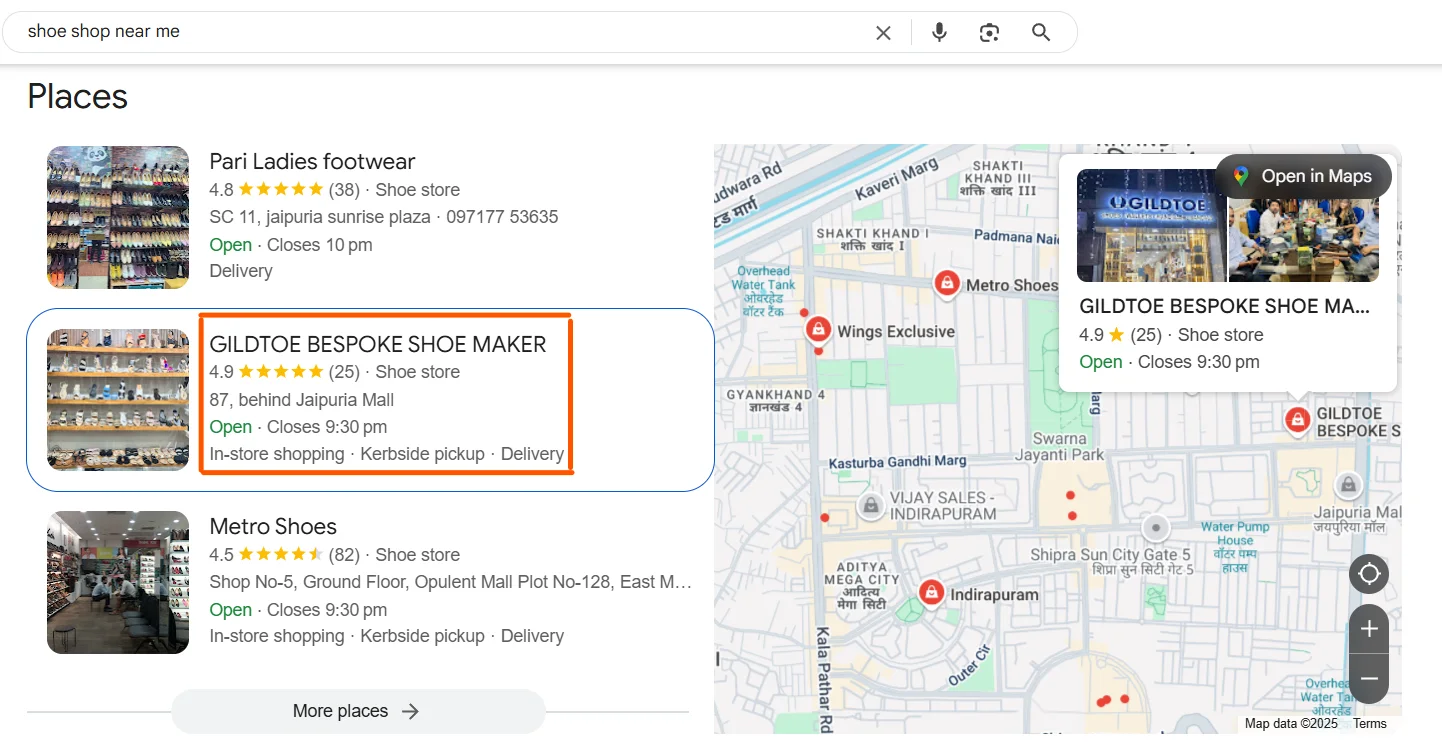The height and width of the screenshot is (755, 1442).
Task: Click Vijay Sales grey map pin
Action: pyautogui.click(x=871, y=506)
